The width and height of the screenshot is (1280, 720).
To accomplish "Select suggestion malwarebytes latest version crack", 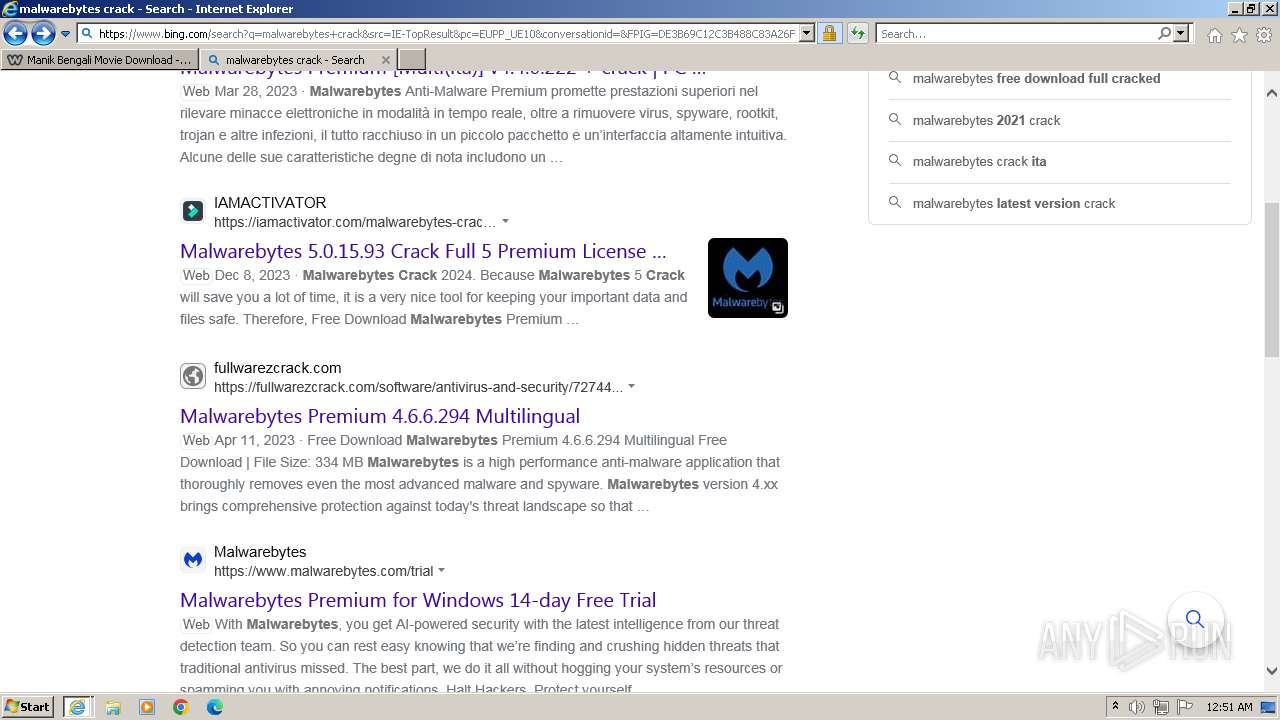I will (x=1013, y=203).
